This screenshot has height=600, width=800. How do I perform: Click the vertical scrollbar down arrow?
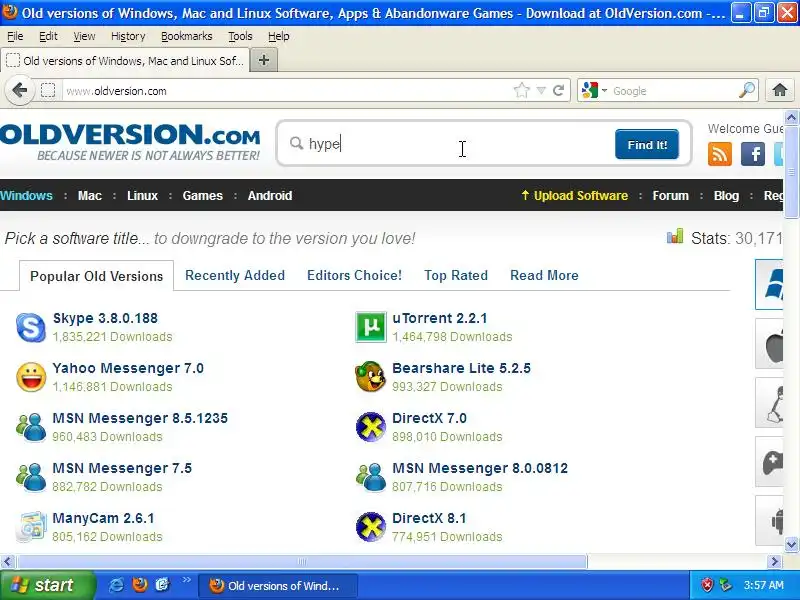791,544
